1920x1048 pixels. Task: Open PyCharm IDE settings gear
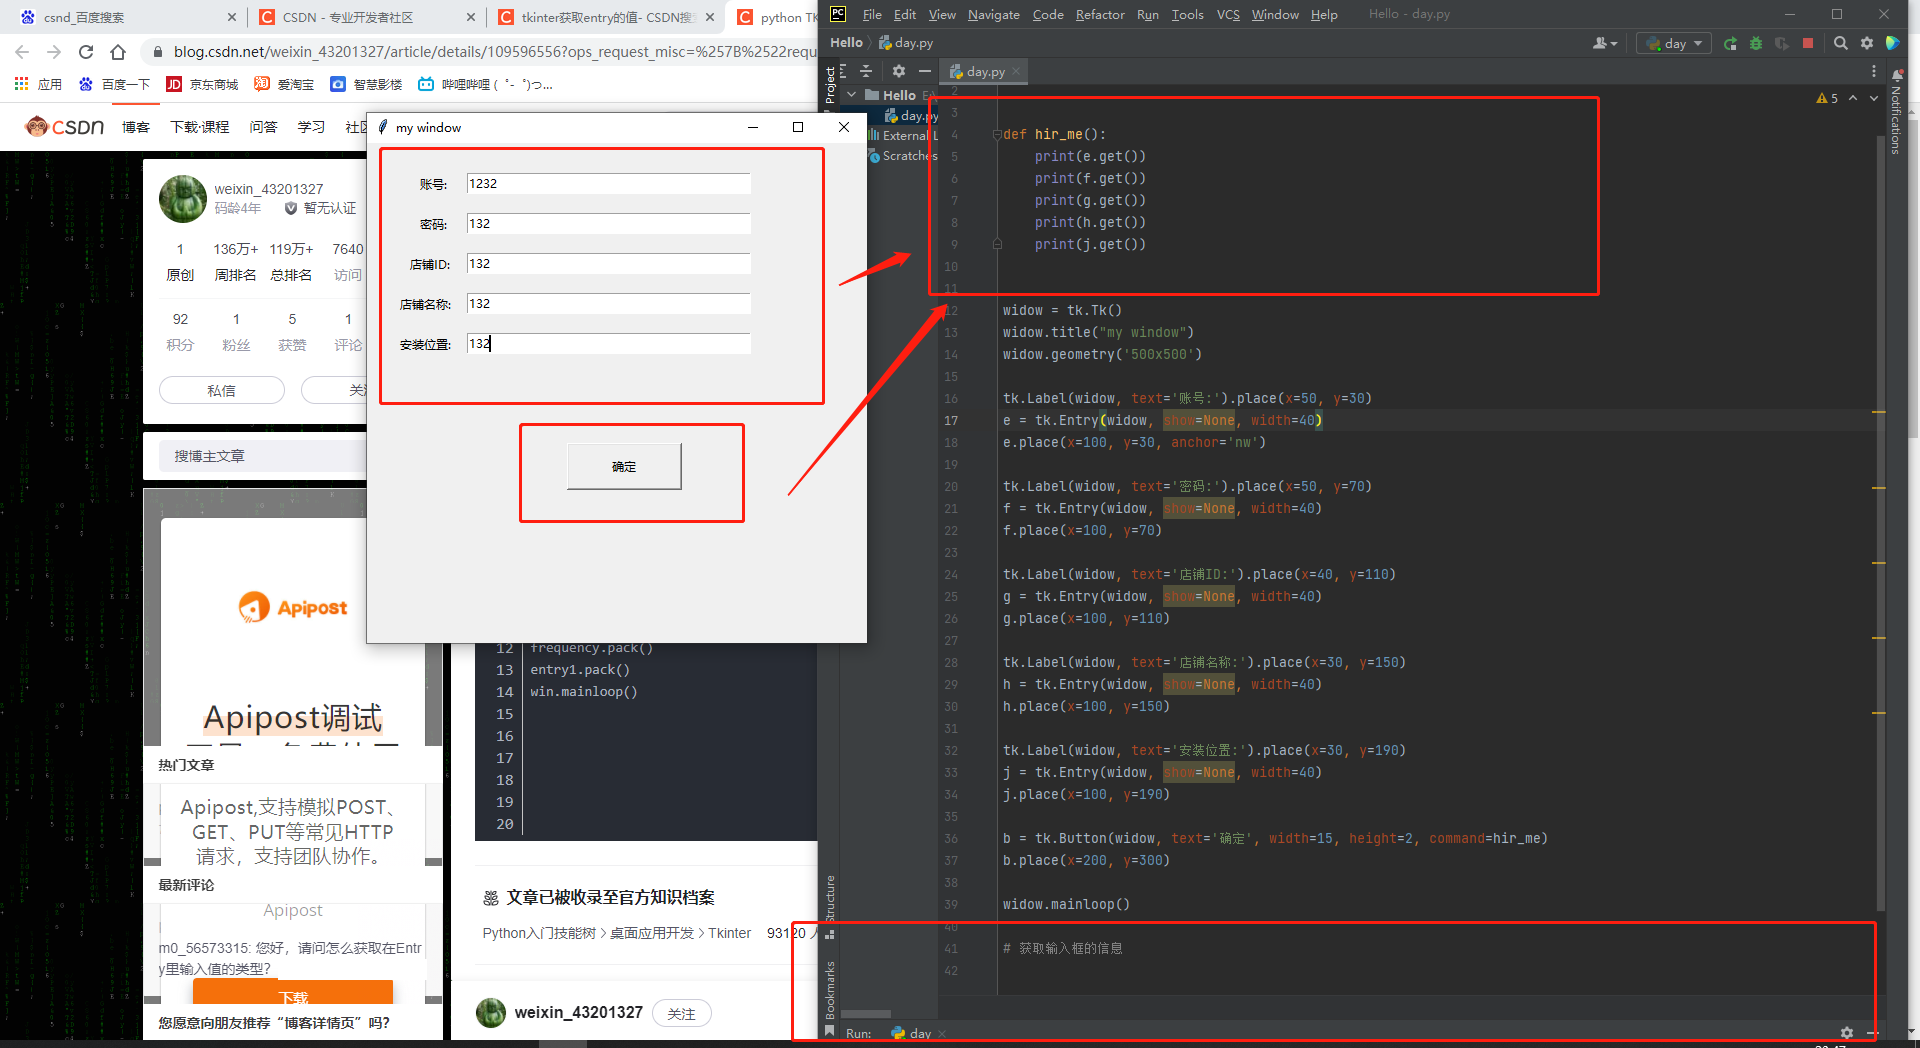pyautogui.click(x=1867, y=43)
